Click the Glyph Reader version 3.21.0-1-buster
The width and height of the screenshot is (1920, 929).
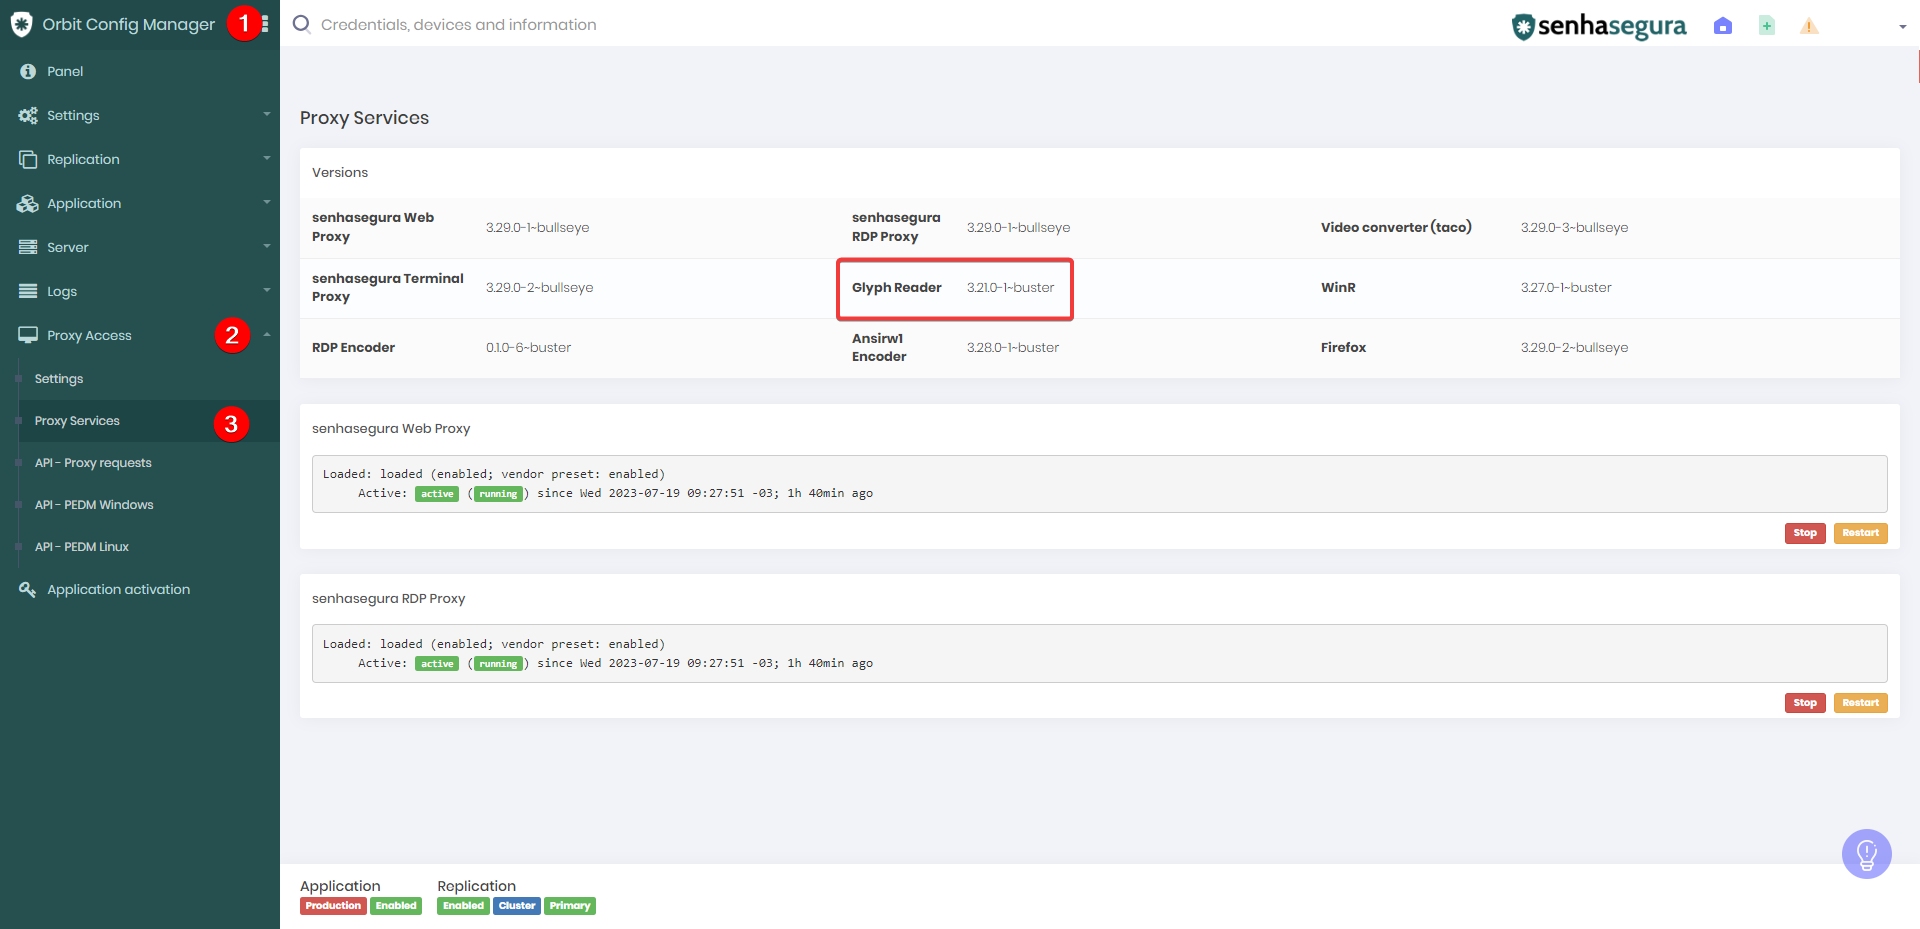point(1010,288)
